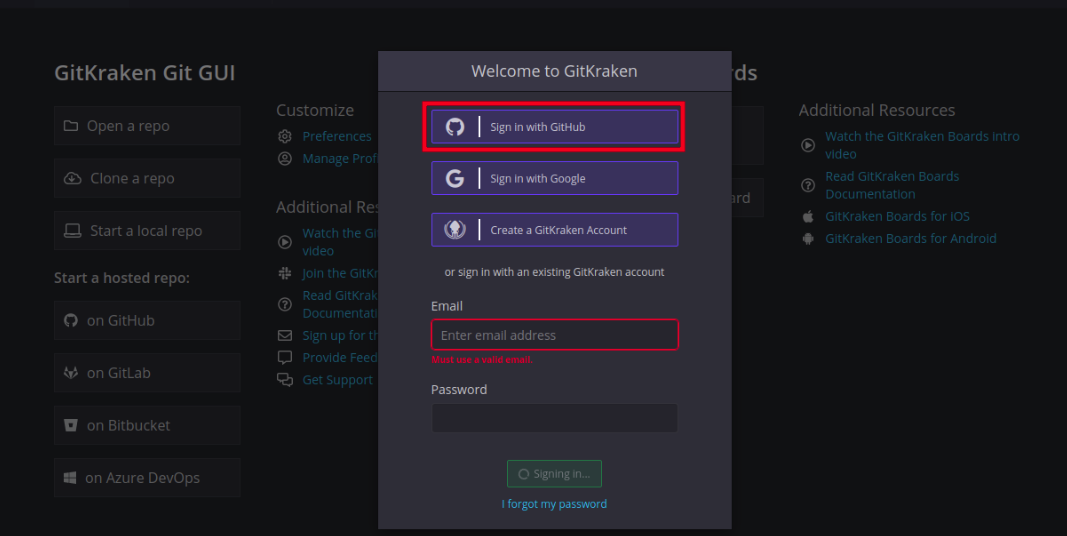Click the Apple icon beside Boards for iOS
This screenshot has height=536, width=1067.
click(808, 216)
